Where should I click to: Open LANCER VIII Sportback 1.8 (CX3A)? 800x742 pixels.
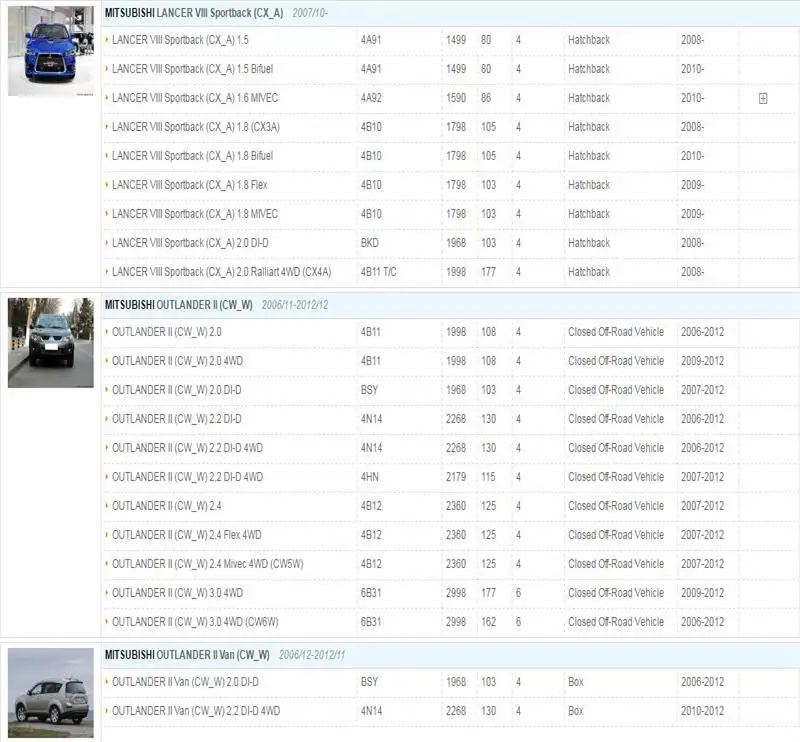click(196, 127)
